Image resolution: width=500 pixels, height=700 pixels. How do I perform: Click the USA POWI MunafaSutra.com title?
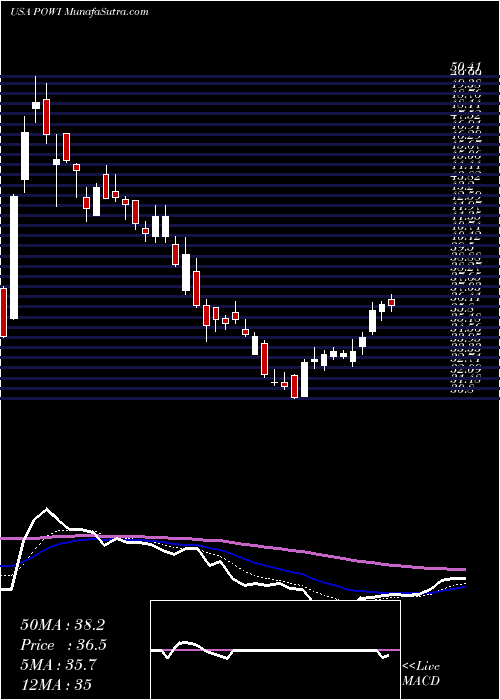click(79, 12)
